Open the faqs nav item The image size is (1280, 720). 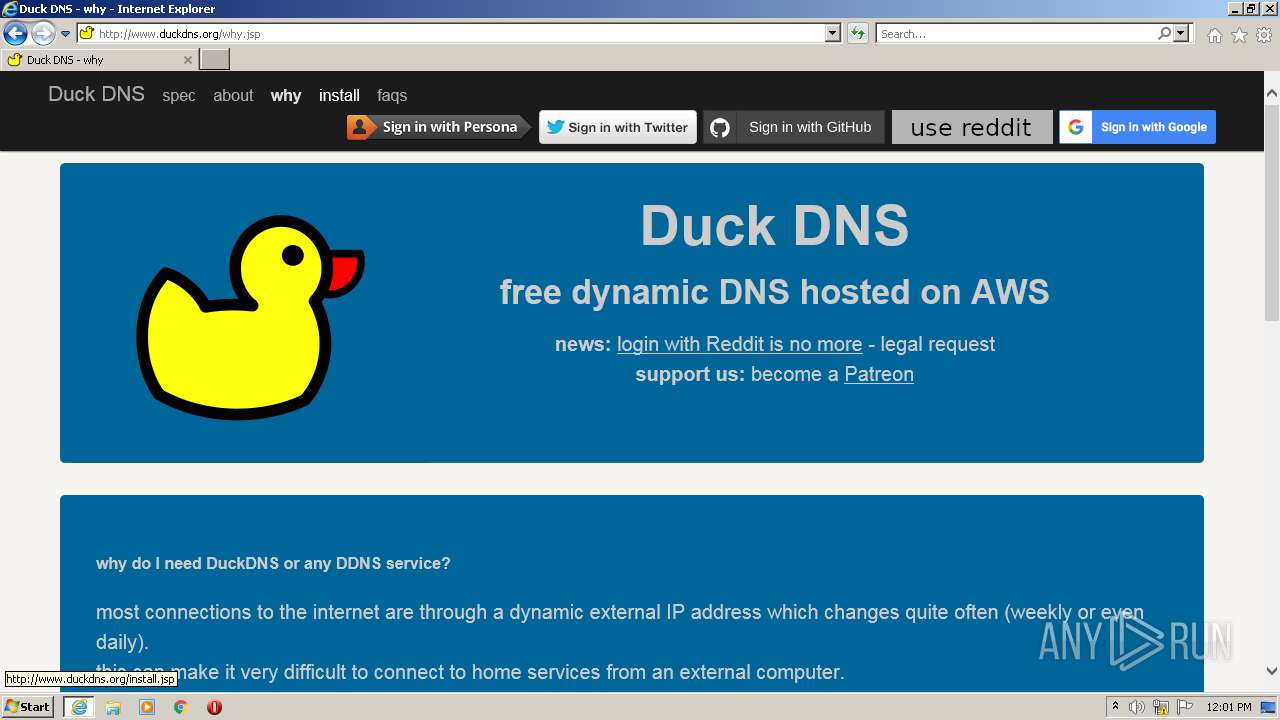[392, 95]
